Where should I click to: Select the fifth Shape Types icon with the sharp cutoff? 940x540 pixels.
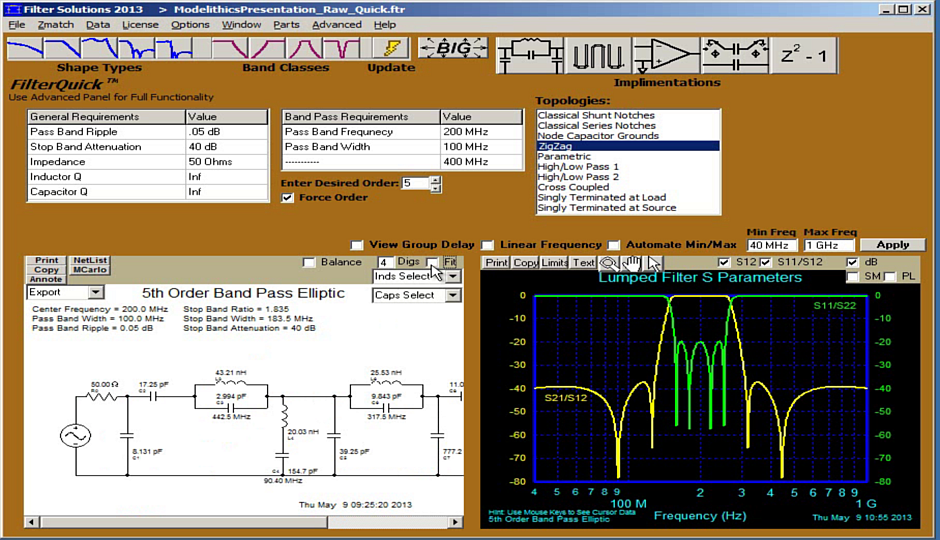(x=173, y=48)
